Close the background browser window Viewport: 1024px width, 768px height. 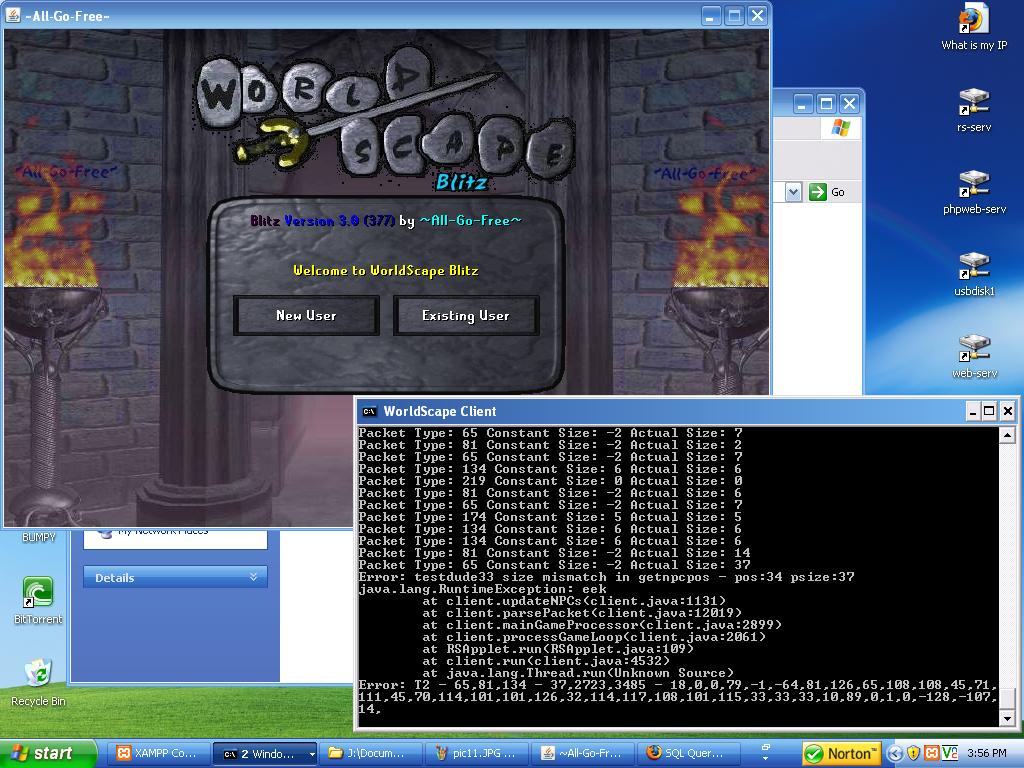[x=849, y=103]
